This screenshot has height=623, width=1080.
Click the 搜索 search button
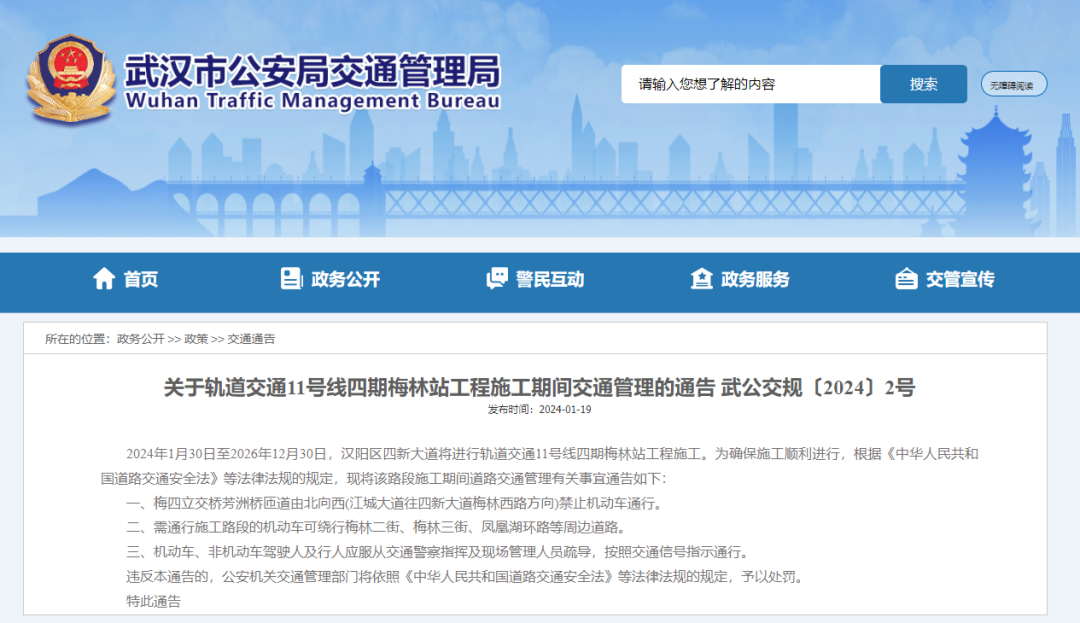922,84
